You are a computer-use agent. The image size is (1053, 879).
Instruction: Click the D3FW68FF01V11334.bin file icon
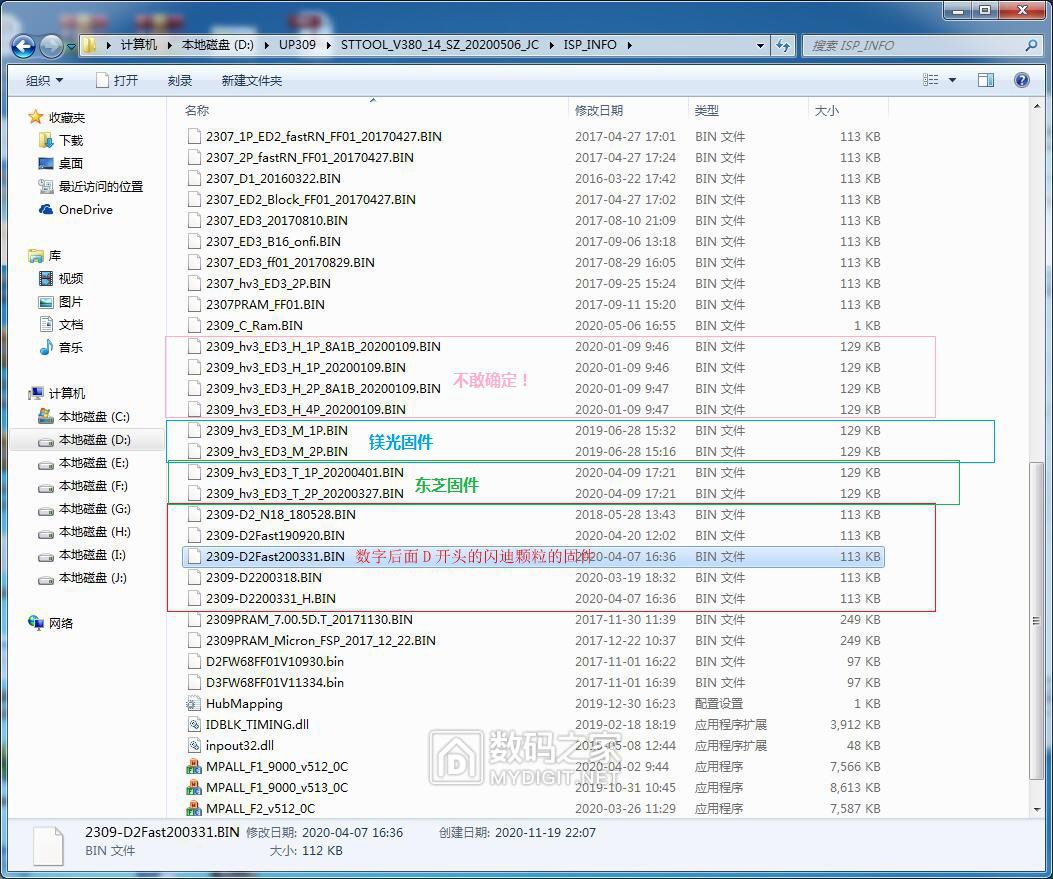pyautogui.click(x=194, y=682)
